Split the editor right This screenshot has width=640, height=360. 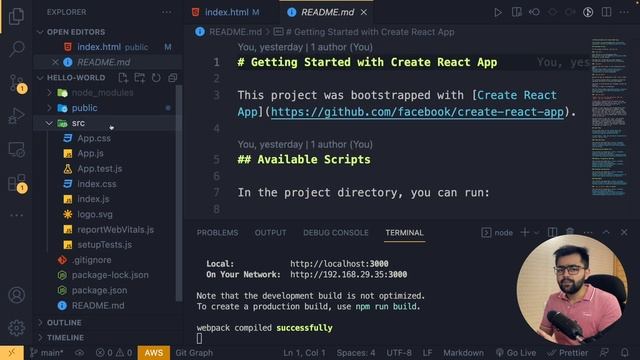[x=607, y=12]
